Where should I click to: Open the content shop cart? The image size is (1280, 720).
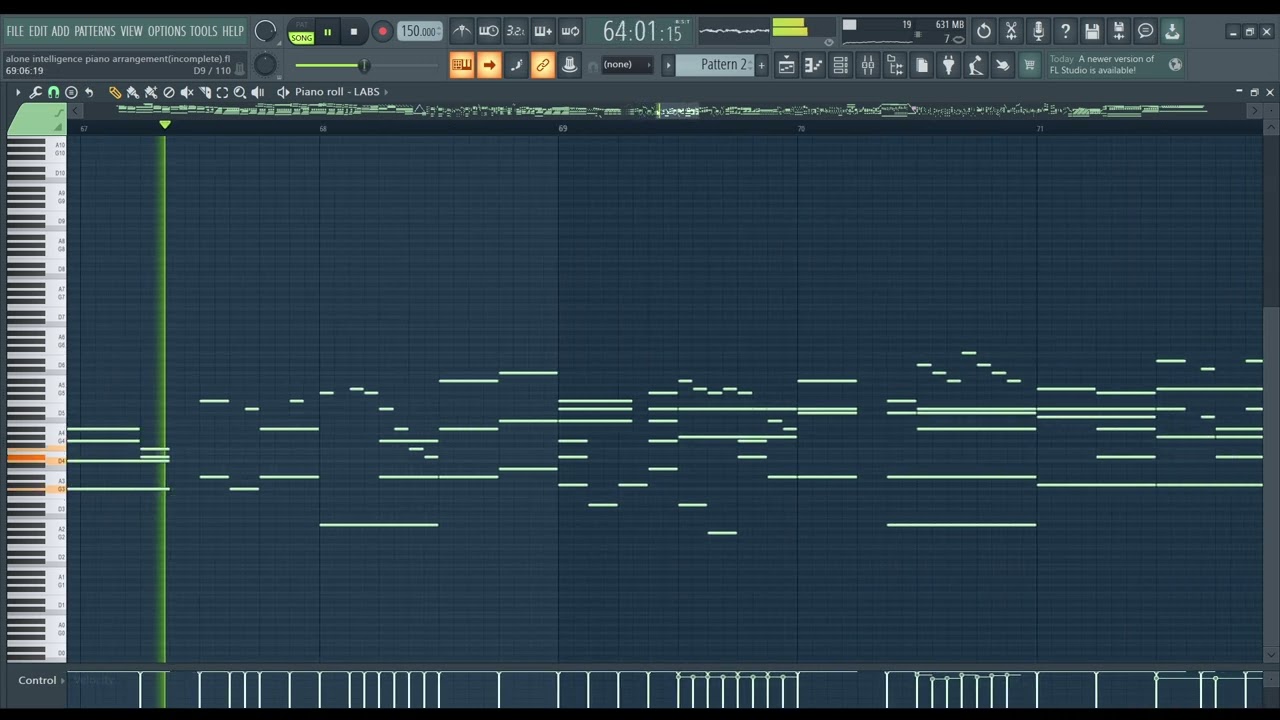pyautogui.click(x=1030, y=65)
